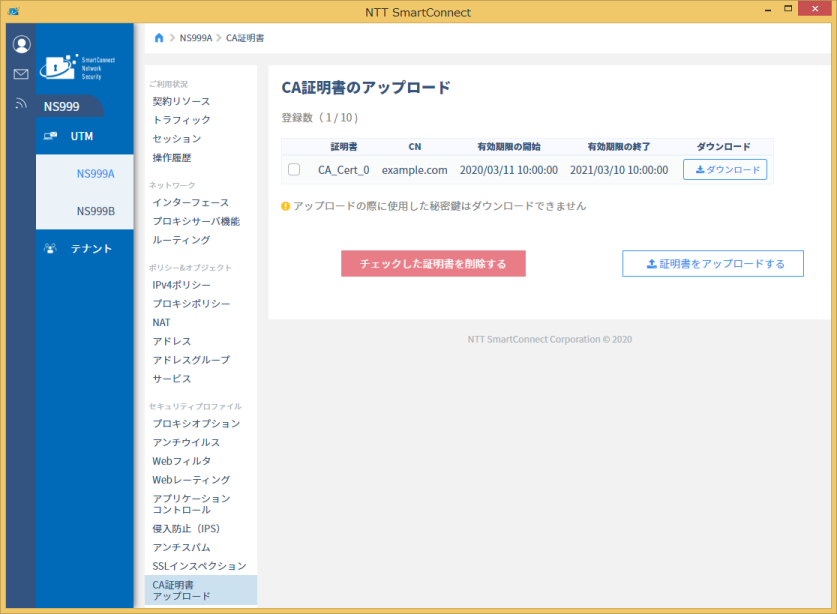The width and height of the screenshot is (837, 614).
Task: Check the CA_Cert_0 row checkbox
Action: coord(294,170)
